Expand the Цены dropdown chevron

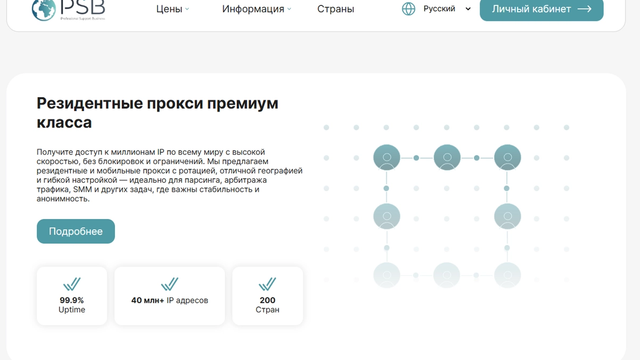pos(187,9)
